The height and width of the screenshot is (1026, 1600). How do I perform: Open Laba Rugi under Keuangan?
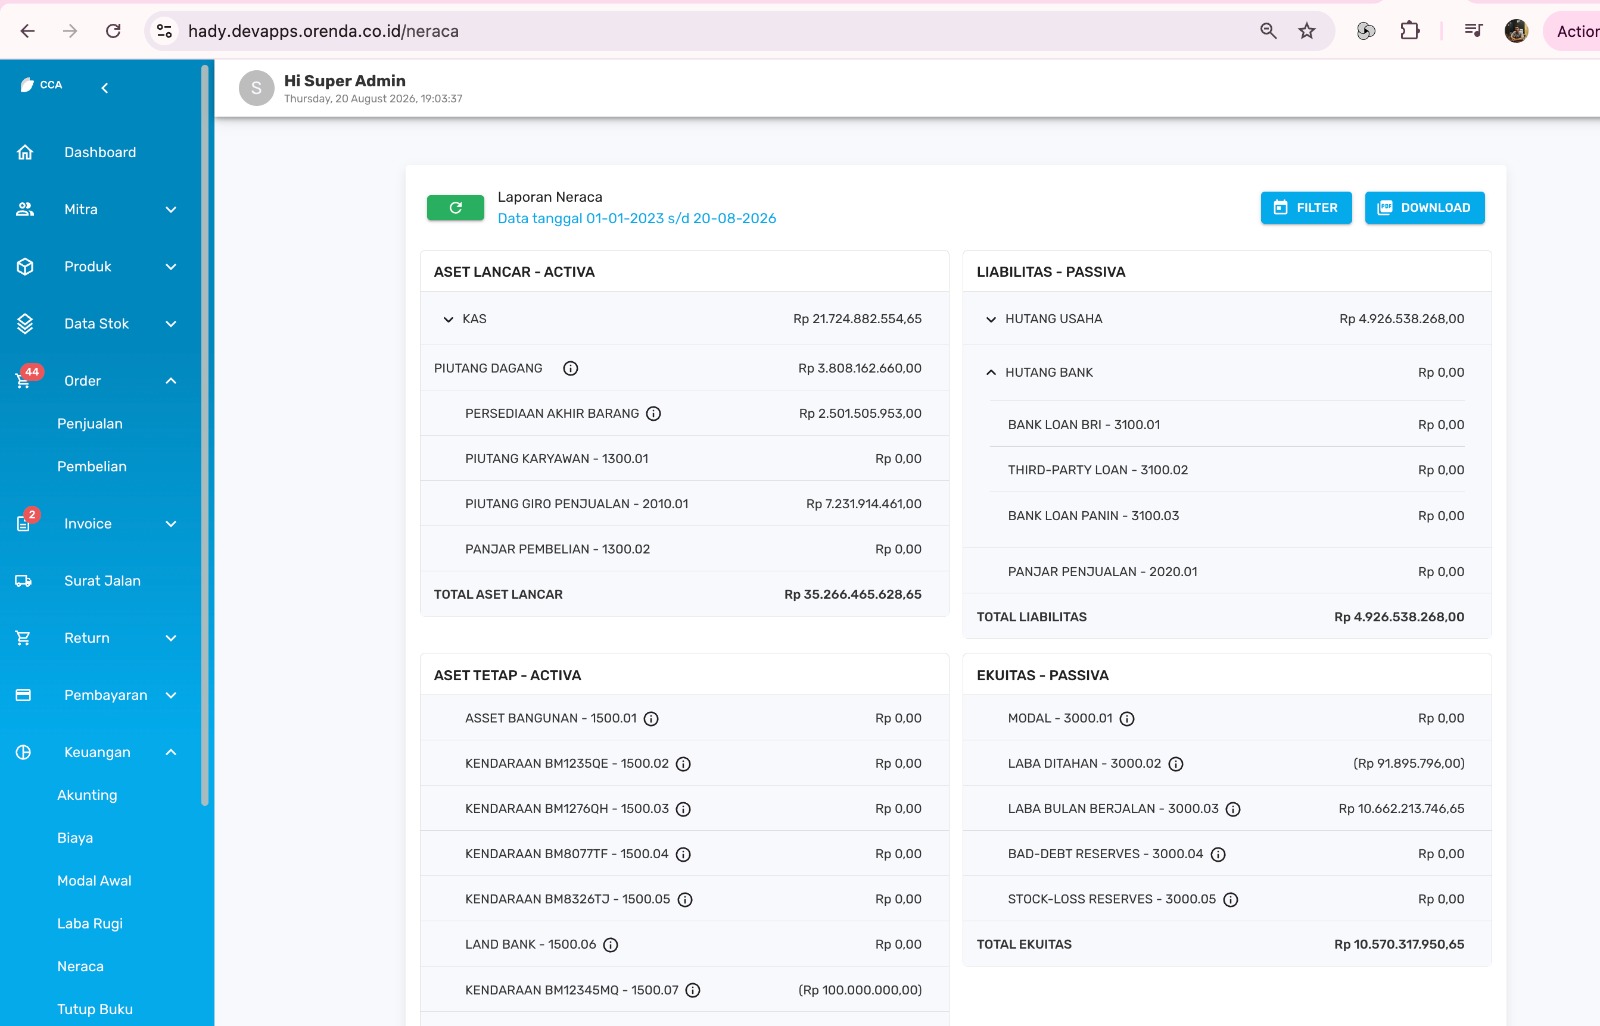click(x=90, y=924)
